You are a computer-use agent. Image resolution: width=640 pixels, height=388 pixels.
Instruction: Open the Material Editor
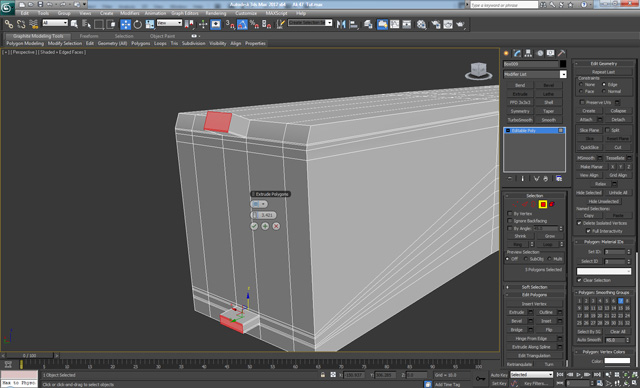421,24
